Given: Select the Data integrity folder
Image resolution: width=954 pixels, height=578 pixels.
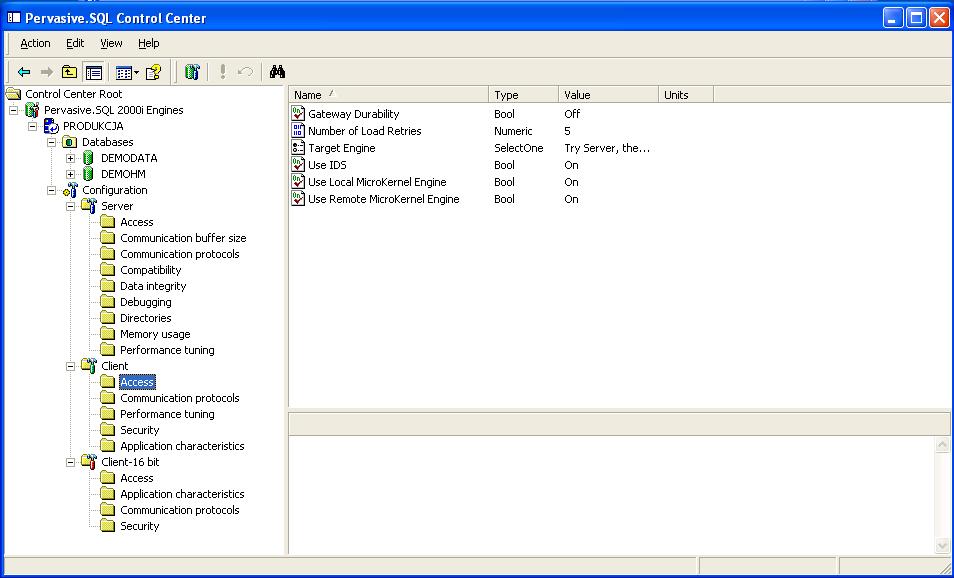Looking at the screenshot, I should coord(153,286).
